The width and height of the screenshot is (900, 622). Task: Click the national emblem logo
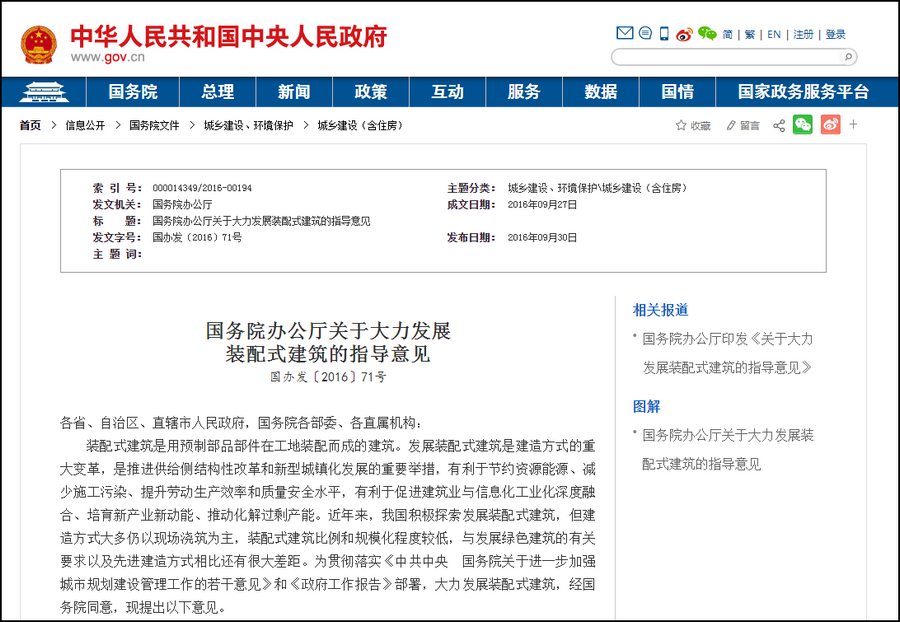[38, 44]
